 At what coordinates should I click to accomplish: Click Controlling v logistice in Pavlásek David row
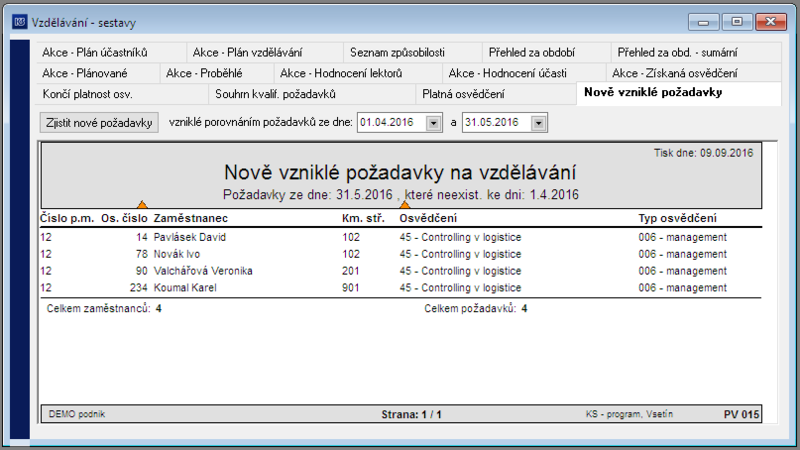(460, 237)
